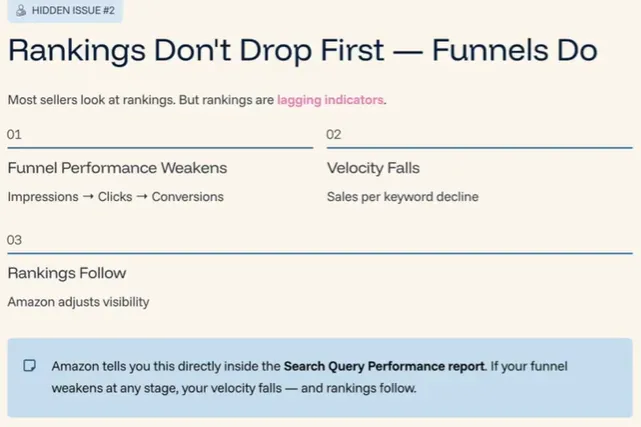Click the divider line under step 03

pyautogui.click(x=320, y=254)
